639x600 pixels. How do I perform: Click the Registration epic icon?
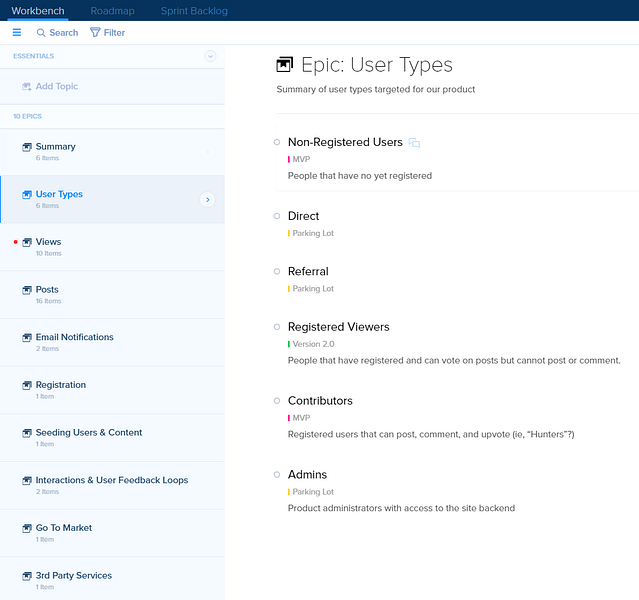click(x=27, y=385)
